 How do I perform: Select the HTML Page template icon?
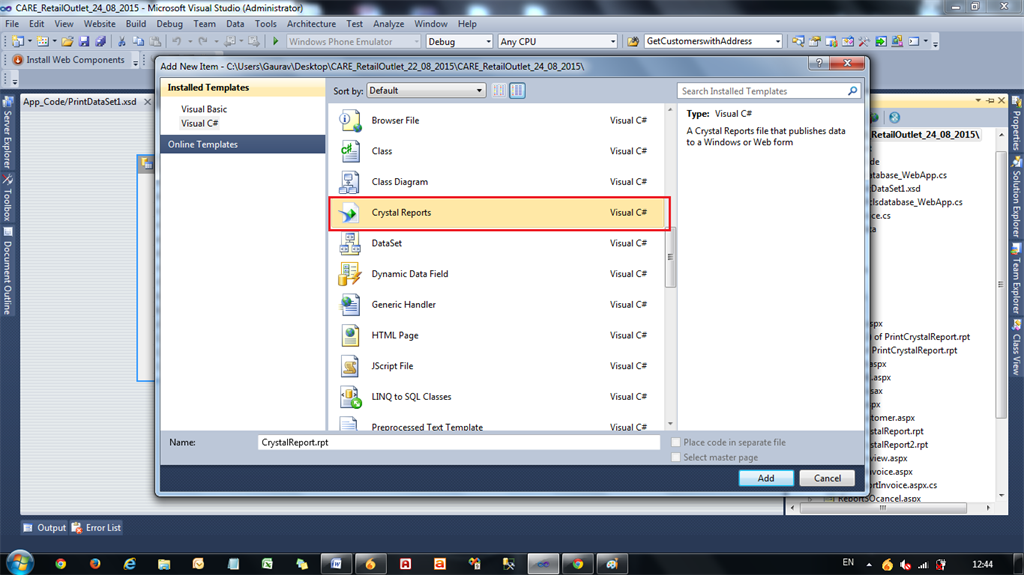click(349, 336)
